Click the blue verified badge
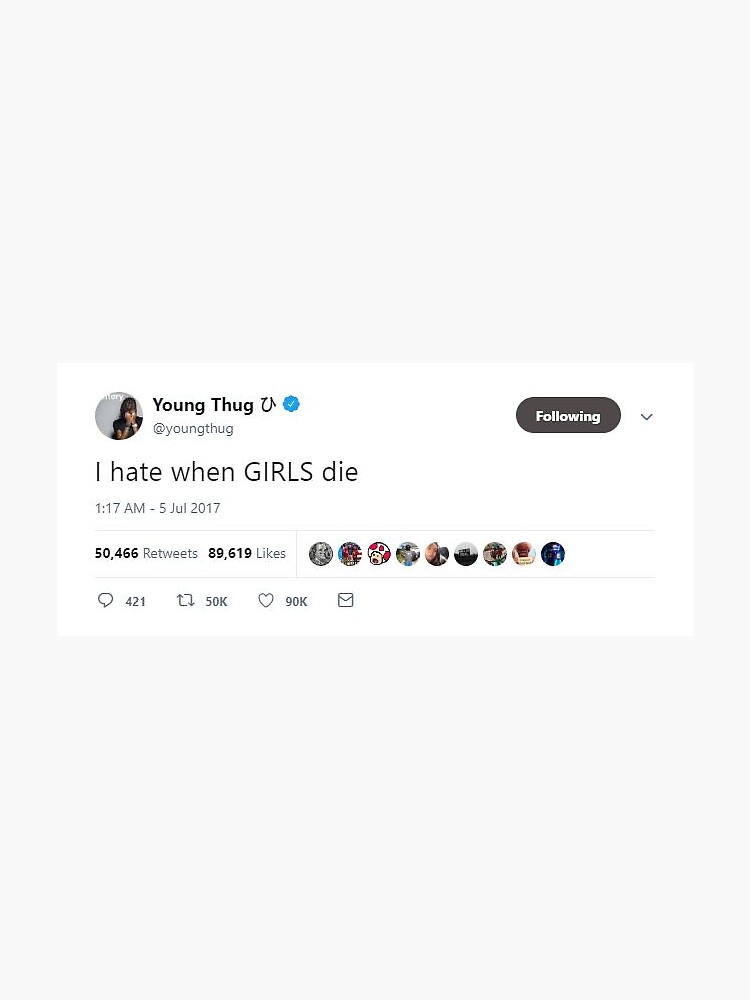 click(291, 404)
